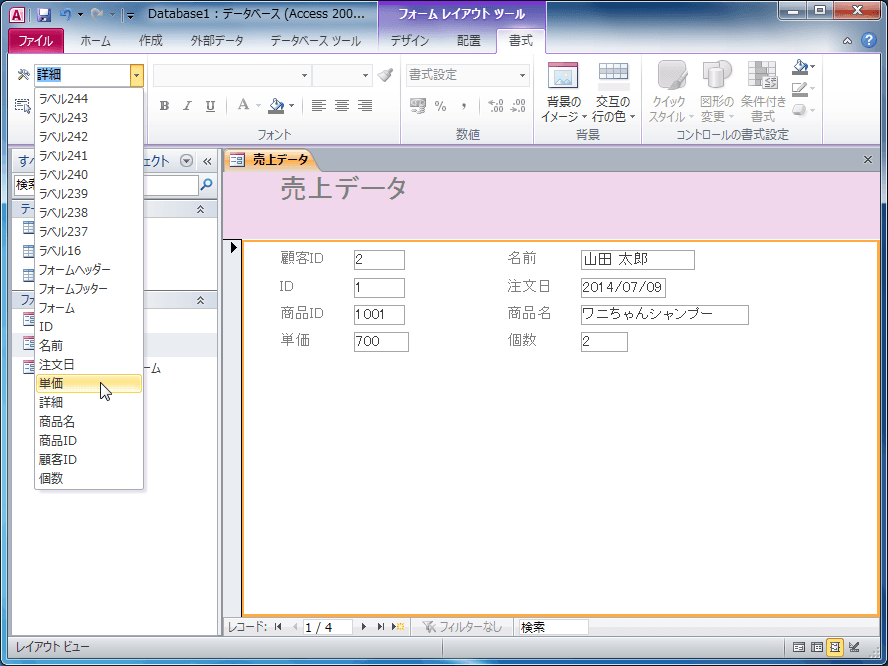Click 図形の変更 button

[x=717, y=92]
